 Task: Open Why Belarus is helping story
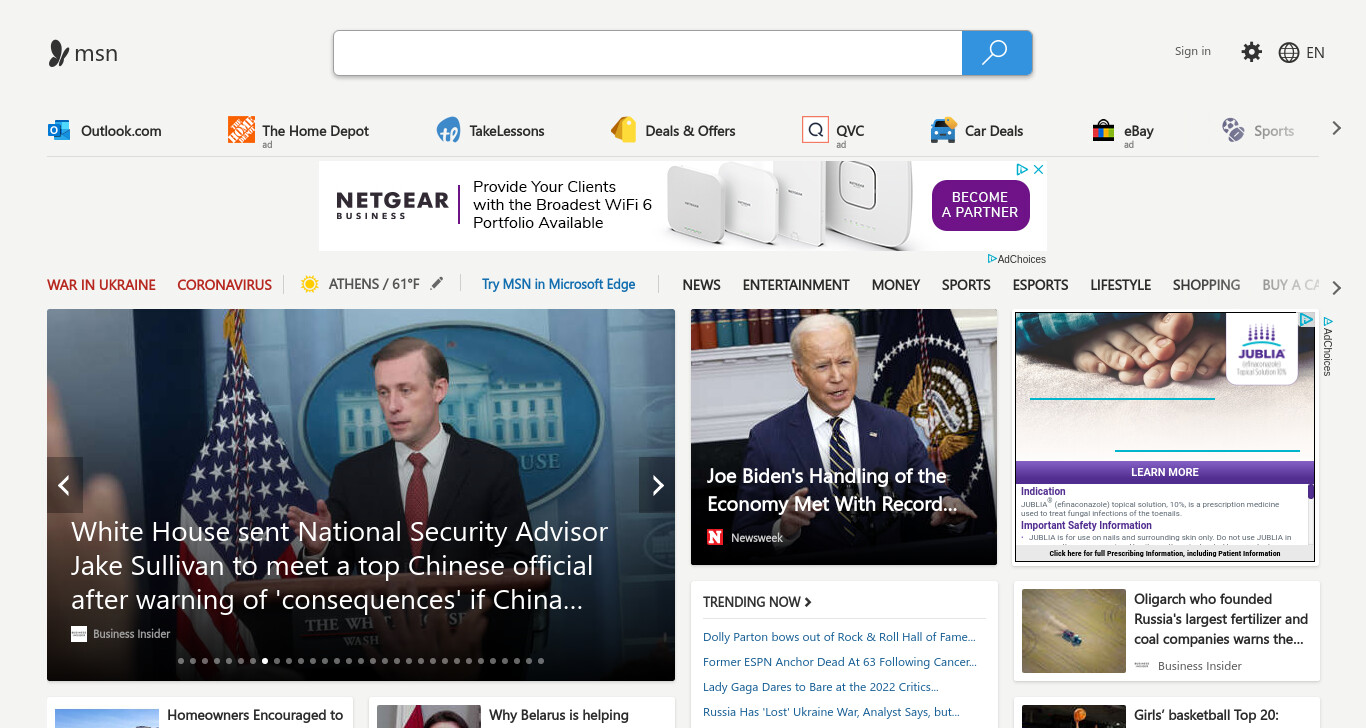[559, 715]
